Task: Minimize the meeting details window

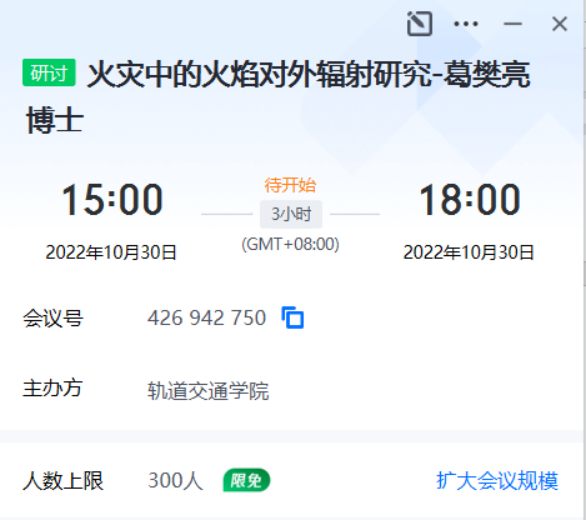Action: (512, 24)
